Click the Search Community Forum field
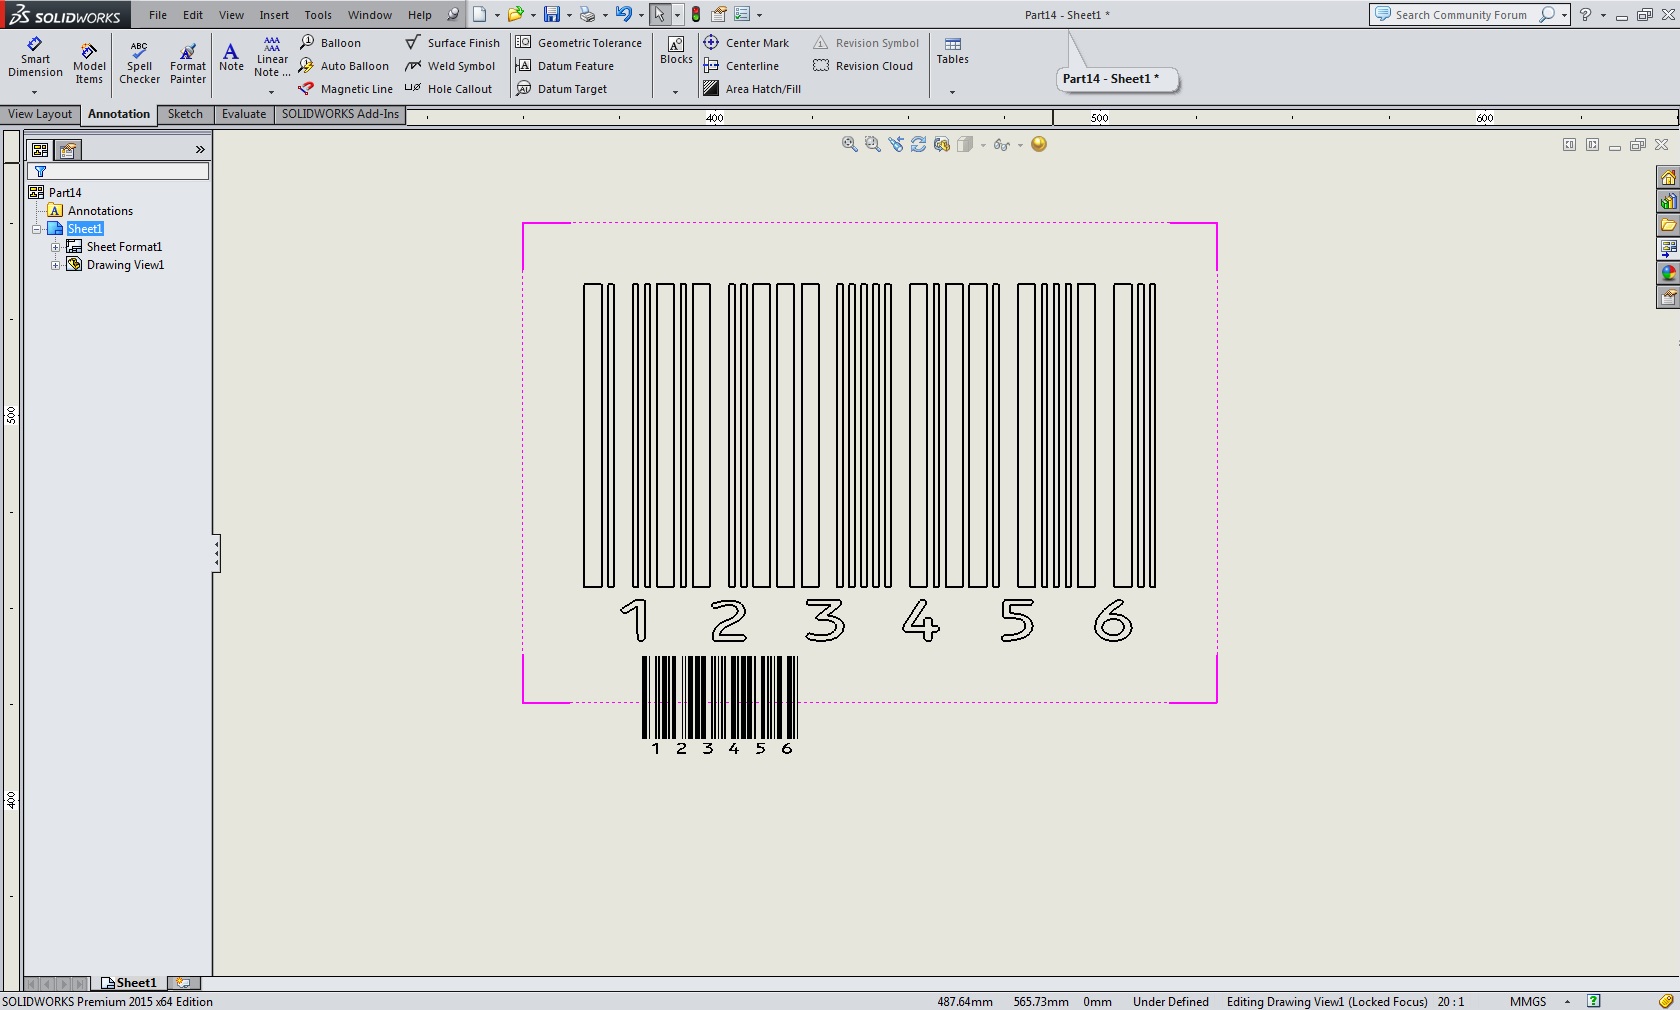Screen dimensions: 1680x1010 (1460, 15)
